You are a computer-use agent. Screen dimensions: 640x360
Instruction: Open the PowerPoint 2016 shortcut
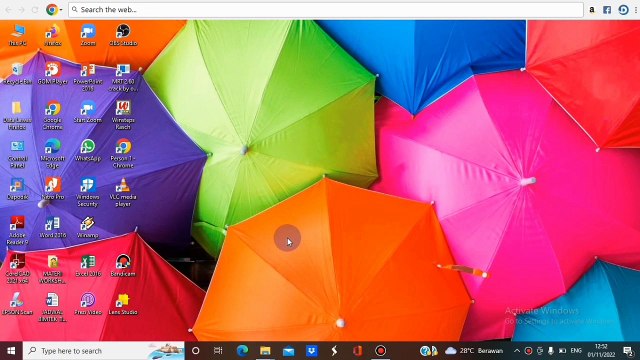(88, 77)
